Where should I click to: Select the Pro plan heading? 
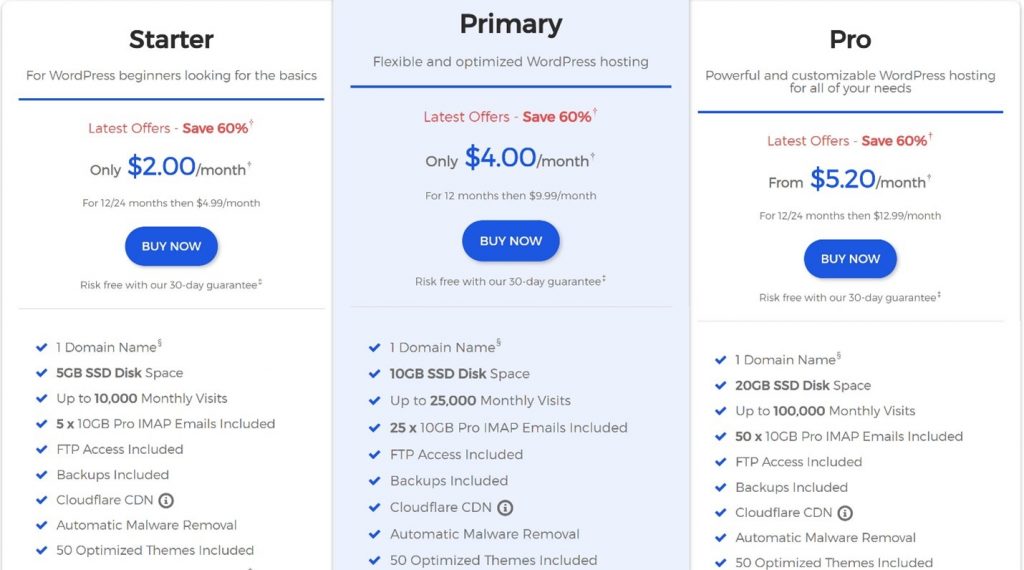pyautogui.click(x=850, y=40)
